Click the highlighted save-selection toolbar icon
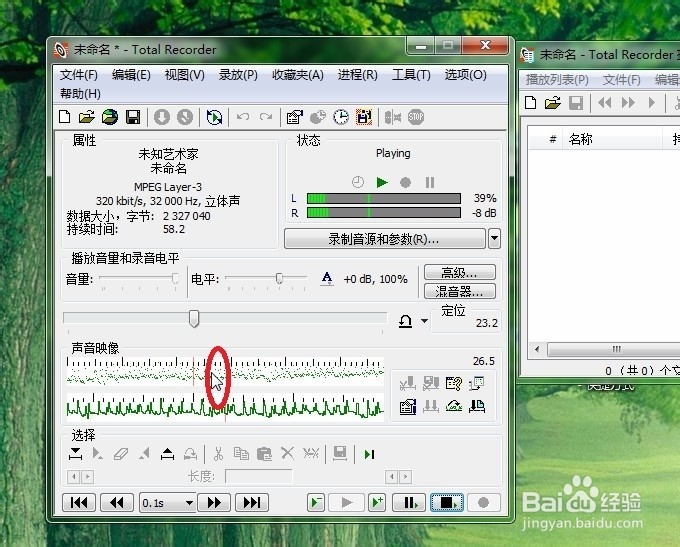Image resolution: width=680 pixels, height=547 pixels. coord(364,117)
